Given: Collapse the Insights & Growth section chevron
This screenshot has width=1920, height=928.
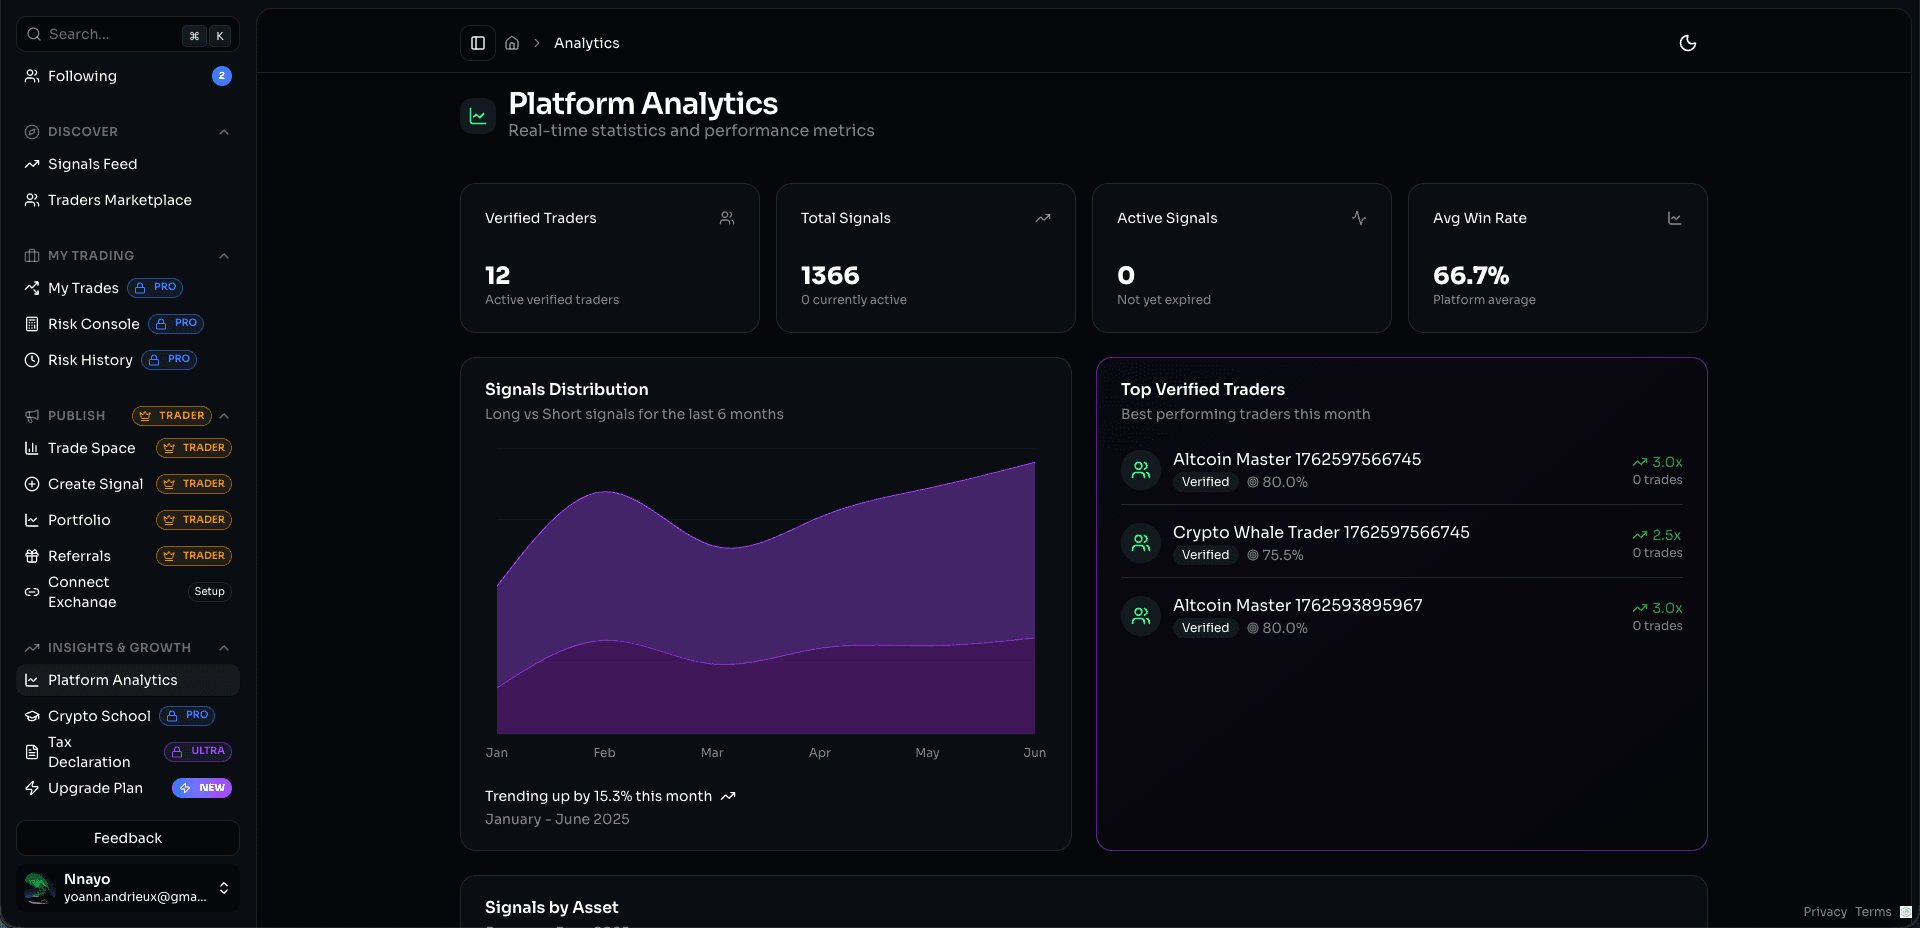Looking at the screenshot, I should coord(224,648).
